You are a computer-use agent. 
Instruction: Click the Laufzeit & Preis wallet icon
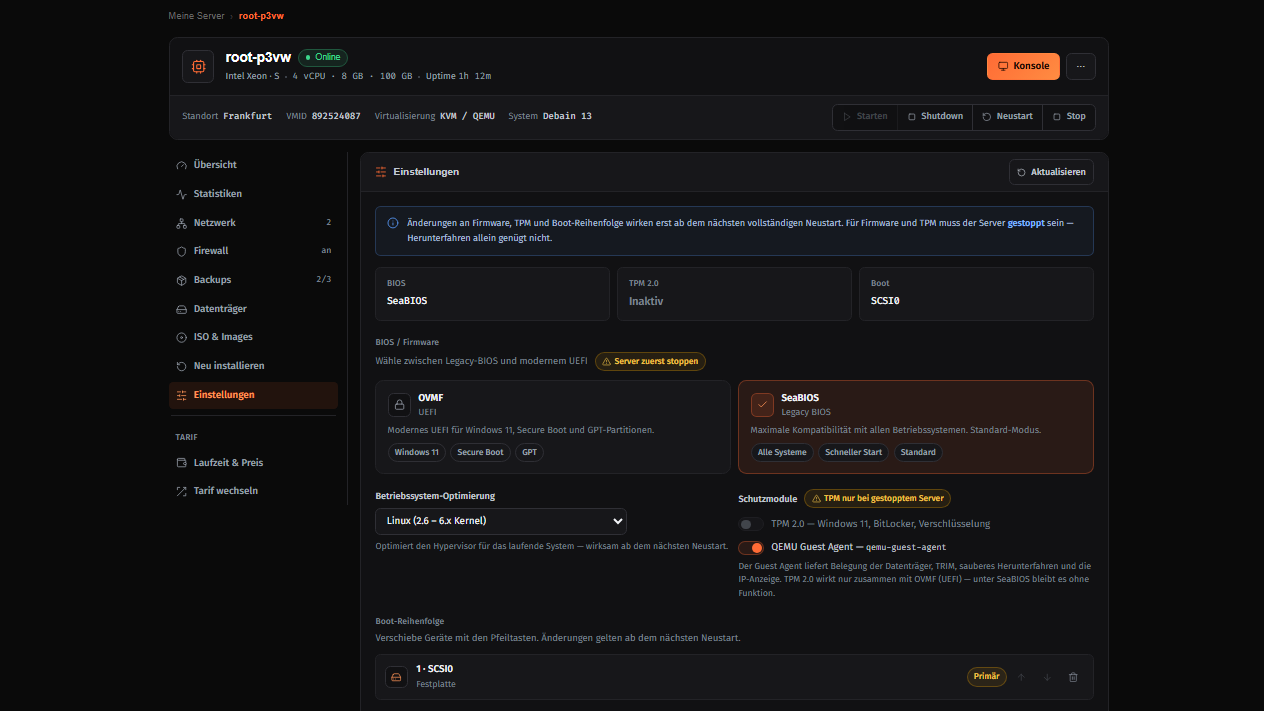(x=181, y=463)
